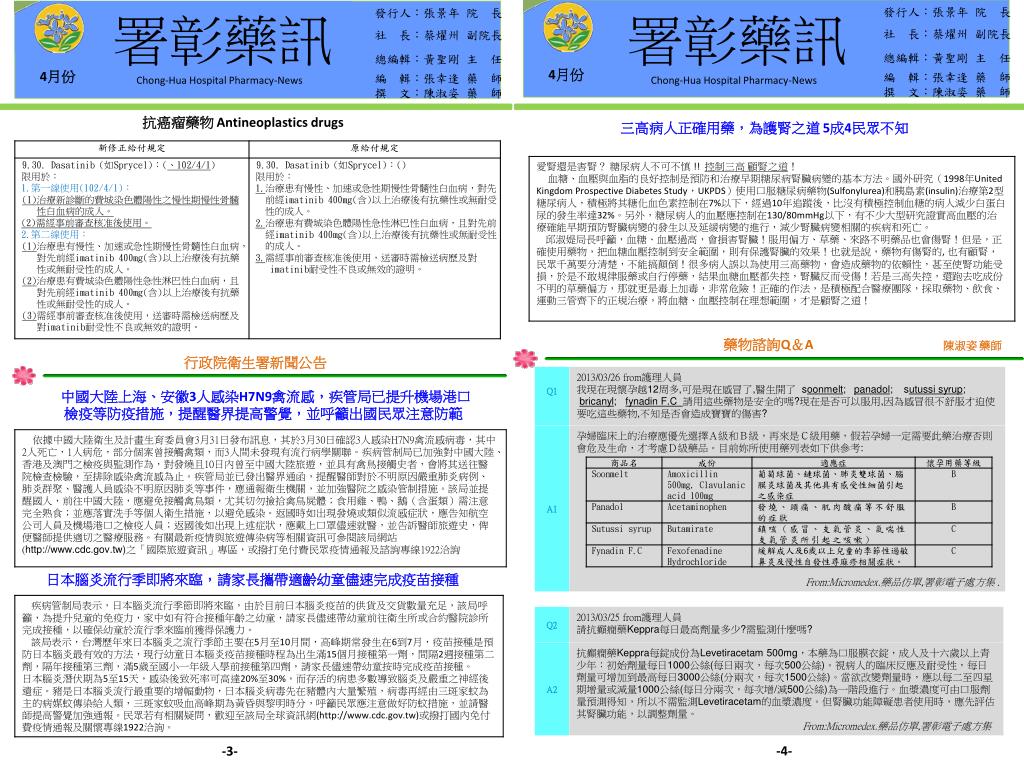Select the 署彰藥訊 title on page 4

(737, 42)
